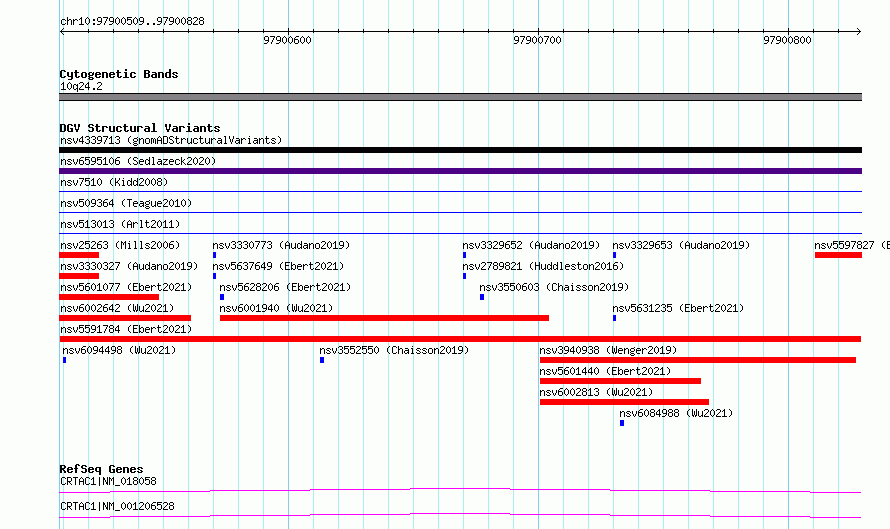This screenshot has height=529, width=890.
Task: Select blue marker under nsv3552550
Action: click(322, 360)
